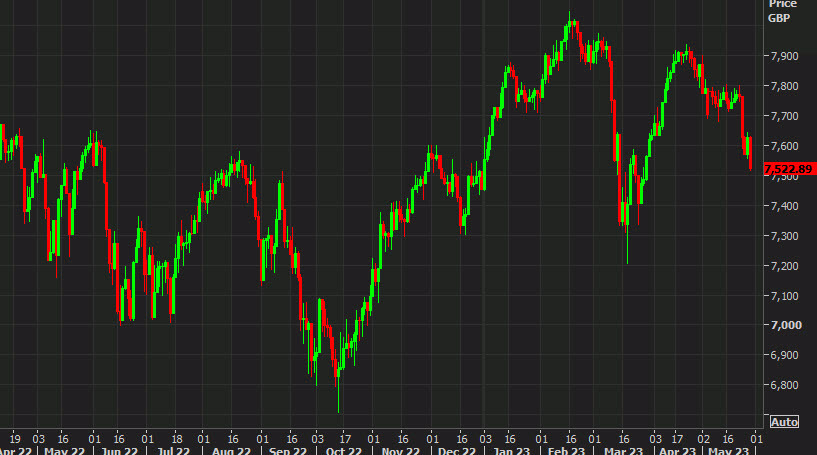Click the Auto scale button
817x455 pixels.
(784, 422)
